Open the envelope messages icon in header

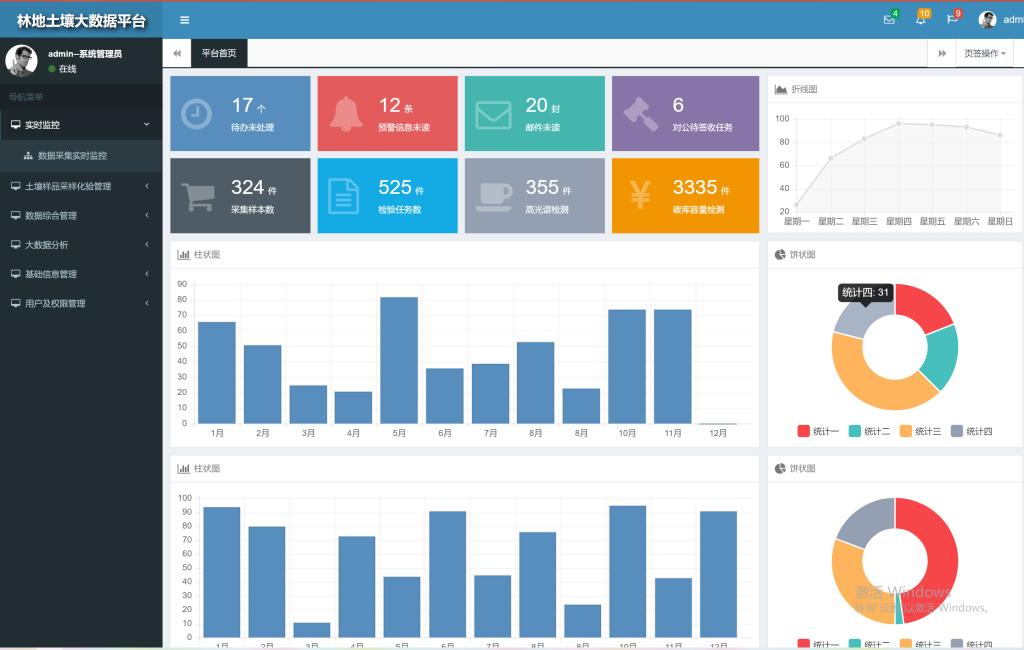click(x=889, y=20)
